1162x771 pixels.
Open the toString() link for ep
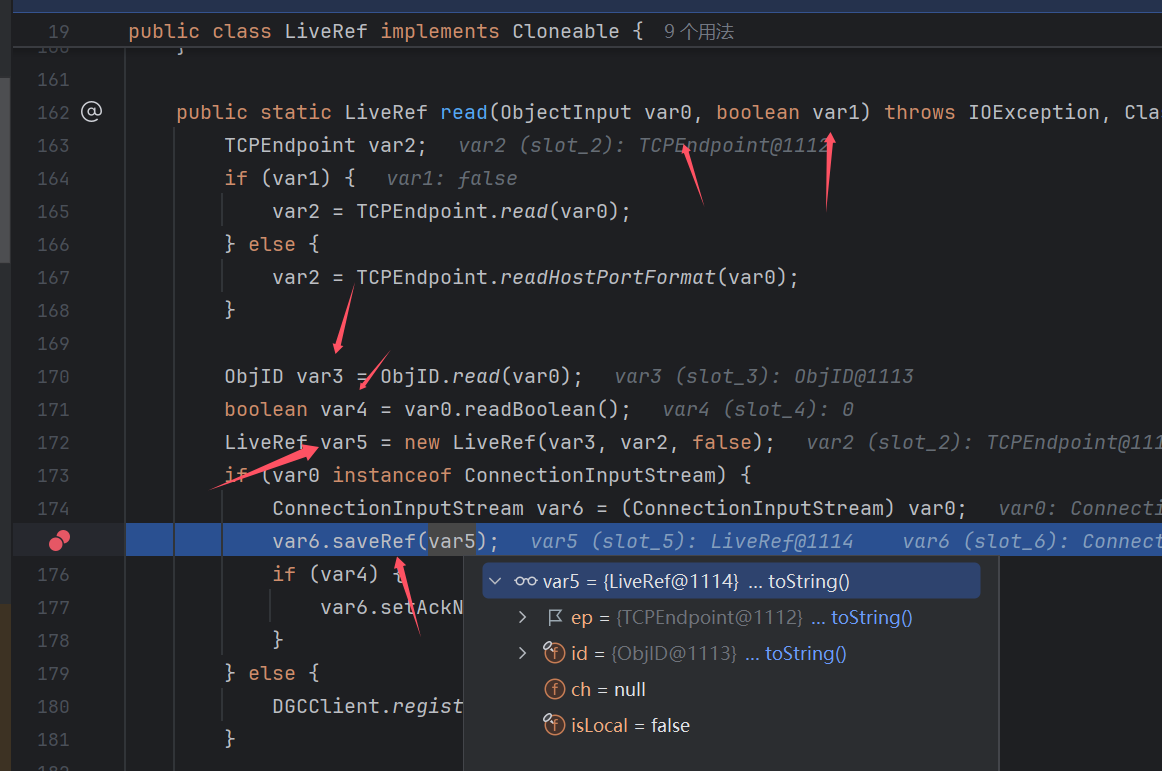872,618
